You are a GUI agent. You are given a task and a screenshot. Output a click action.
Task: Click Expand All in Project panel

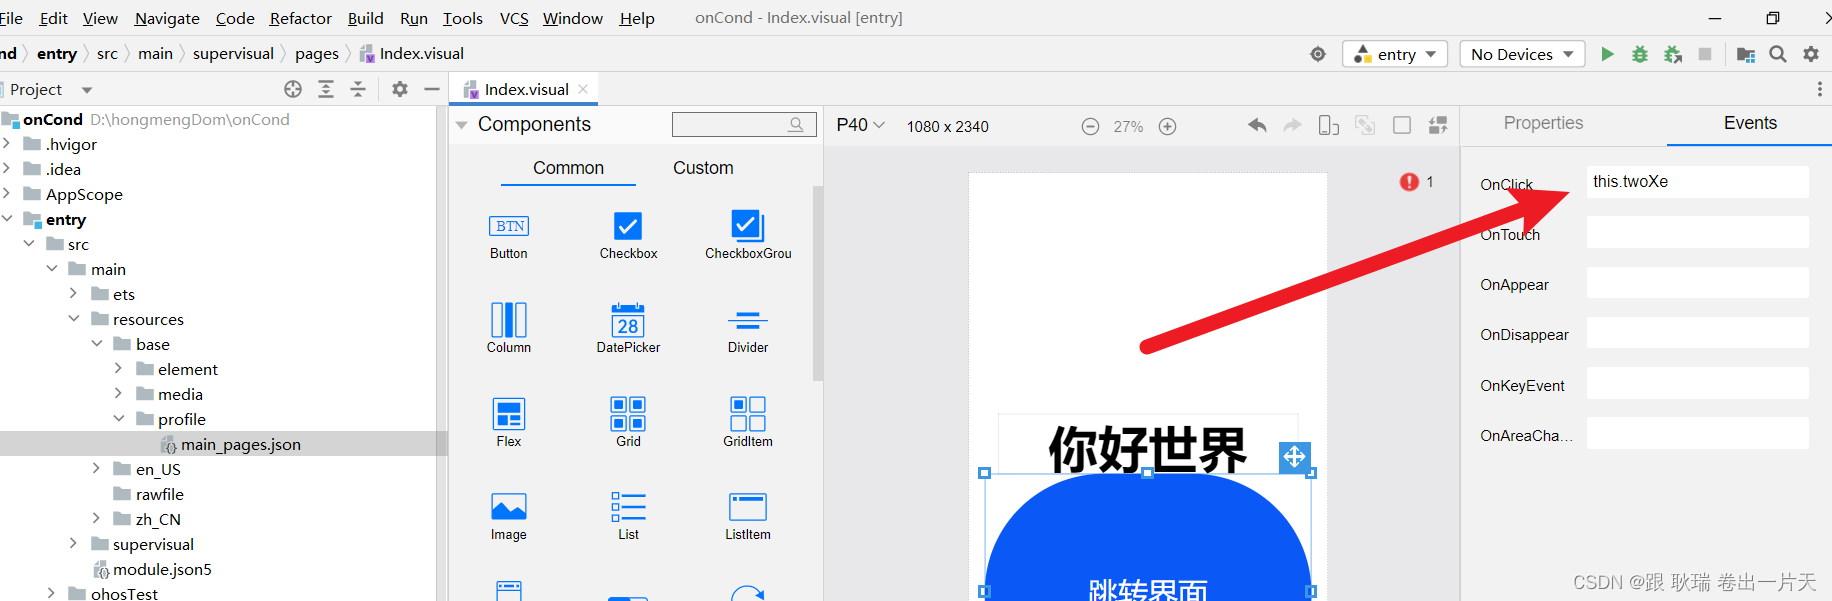(x=326, y=89)
